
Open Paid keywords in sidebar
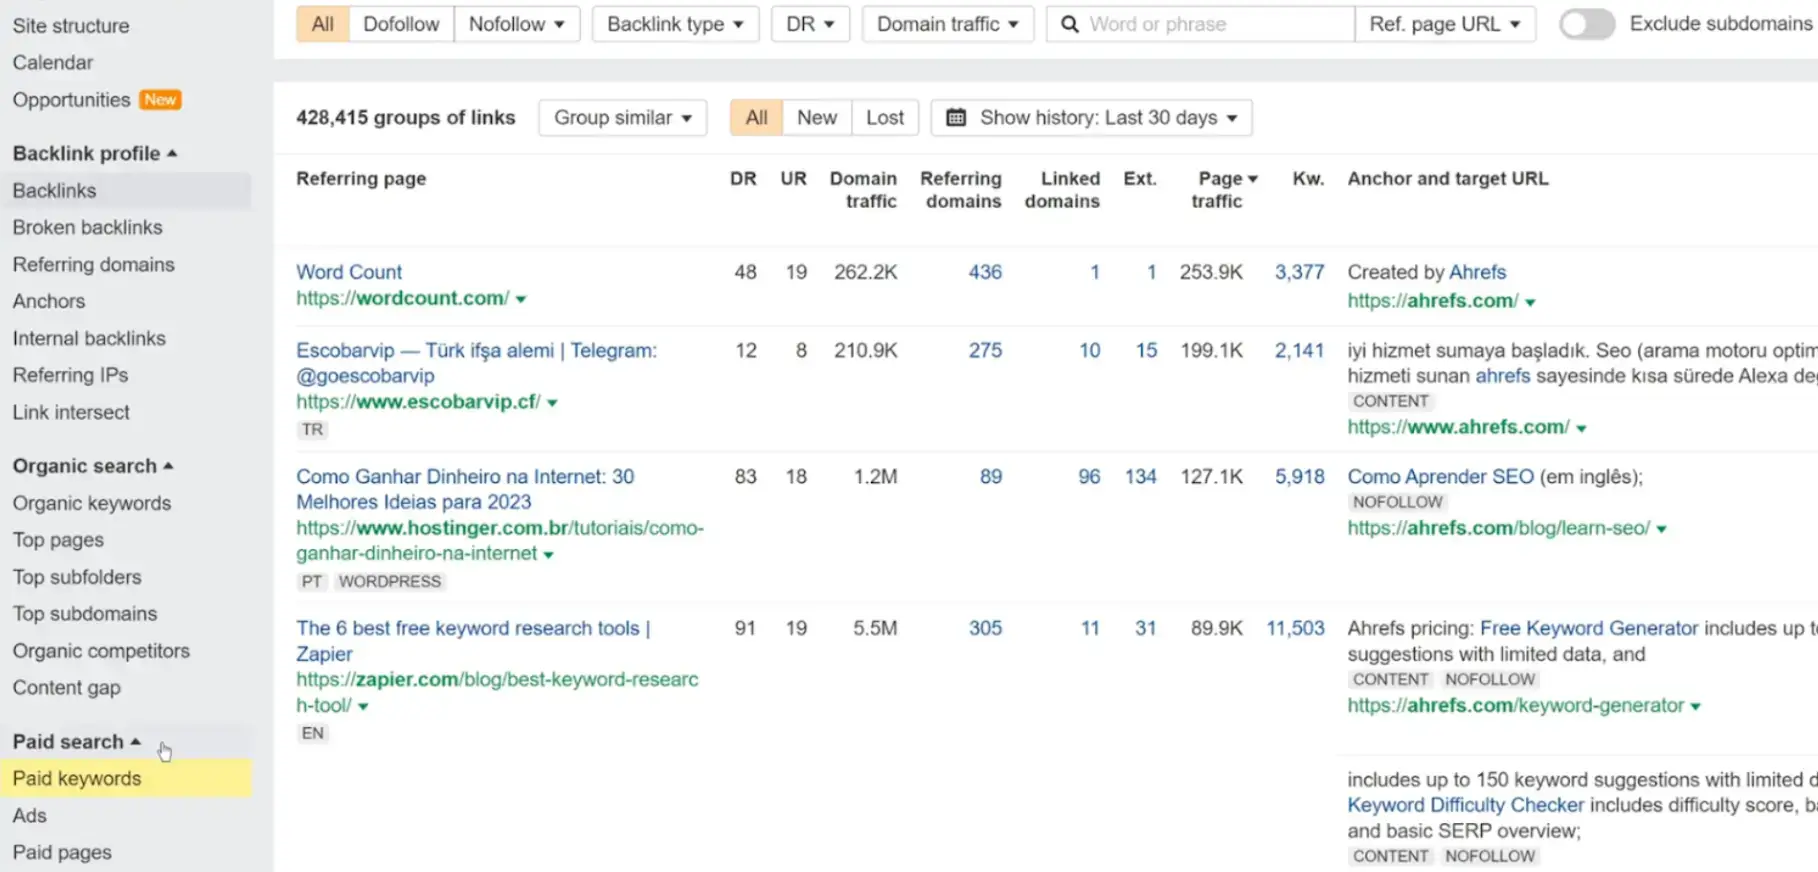(x=77, y=779)
